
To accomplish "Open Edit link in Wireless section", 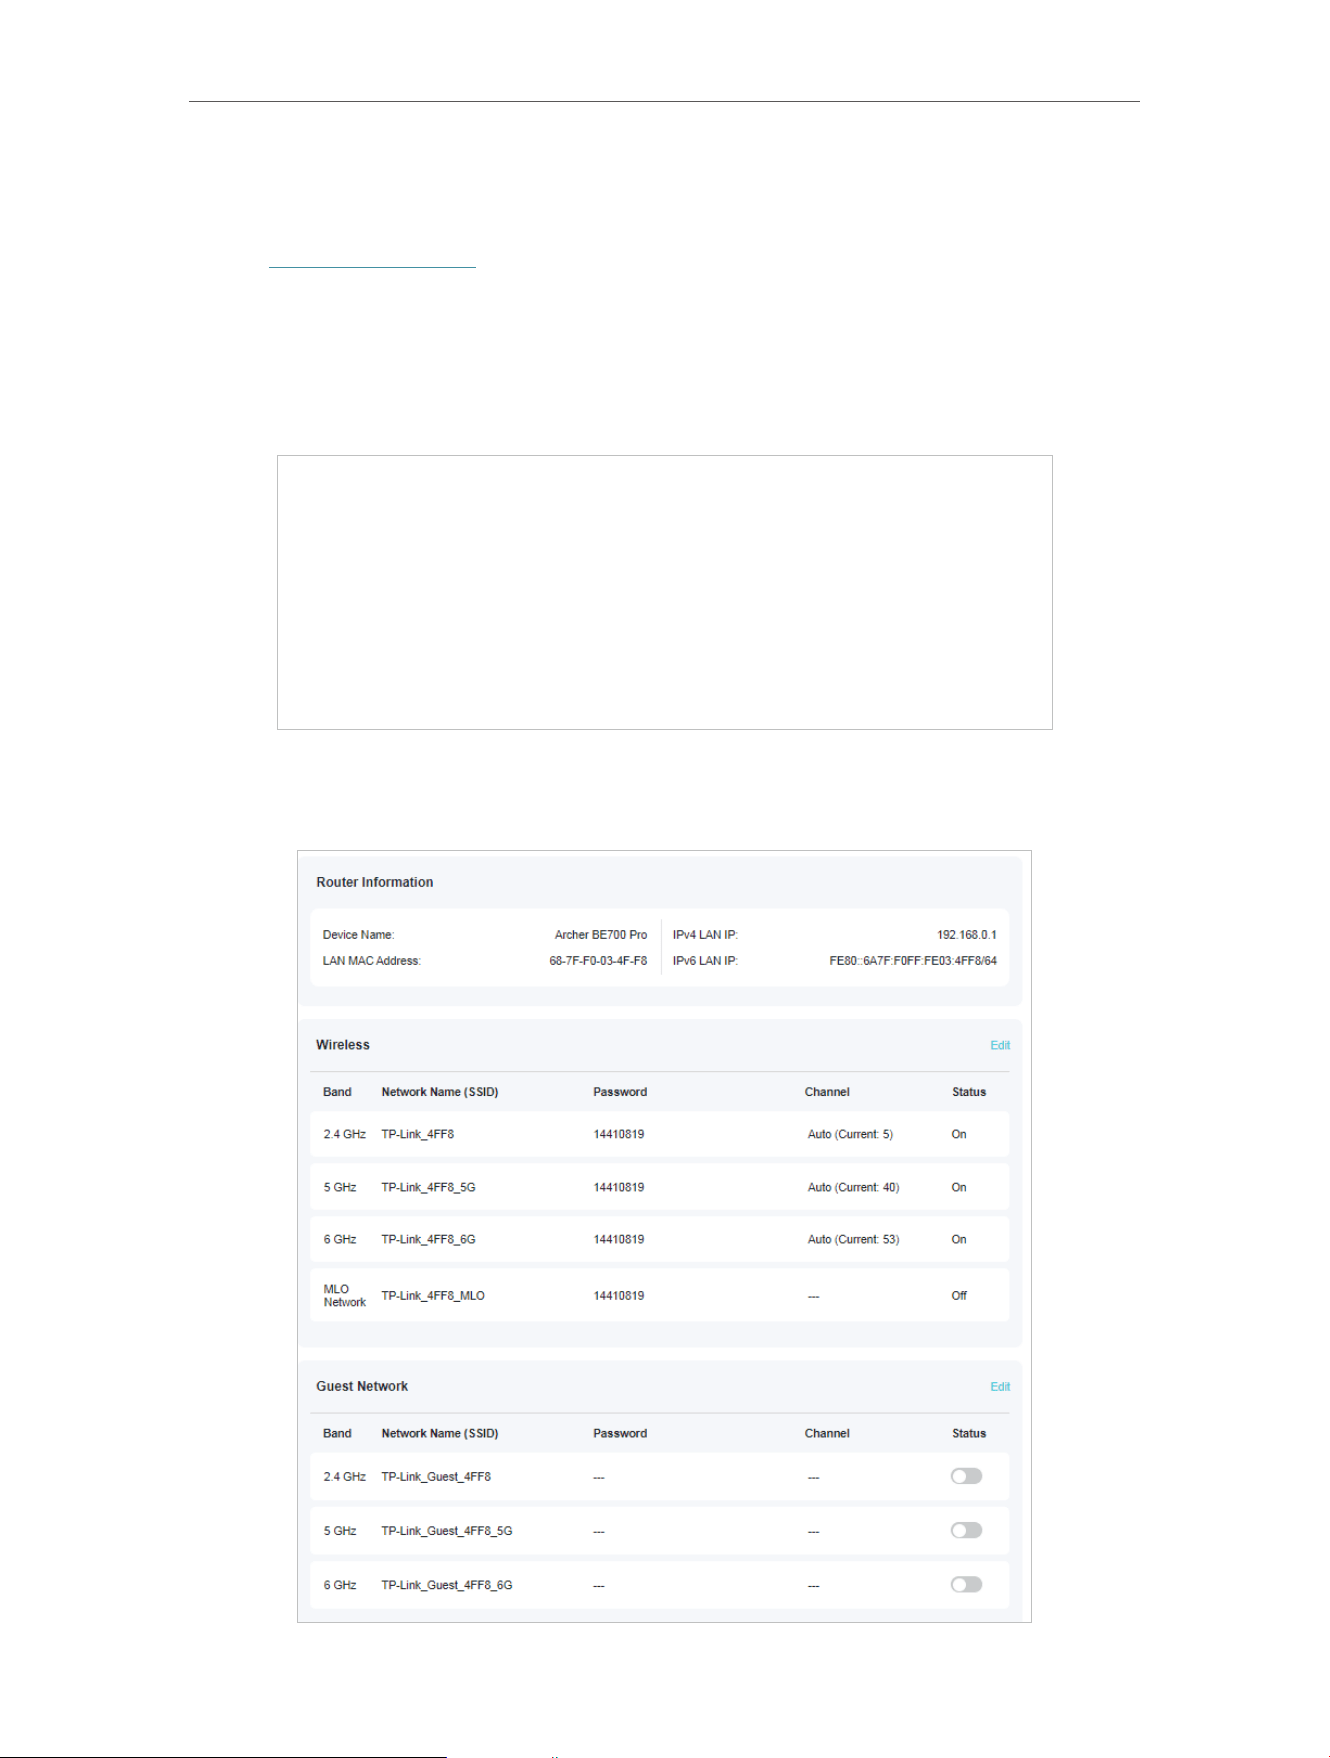I will click(x=1000, y=1045).
